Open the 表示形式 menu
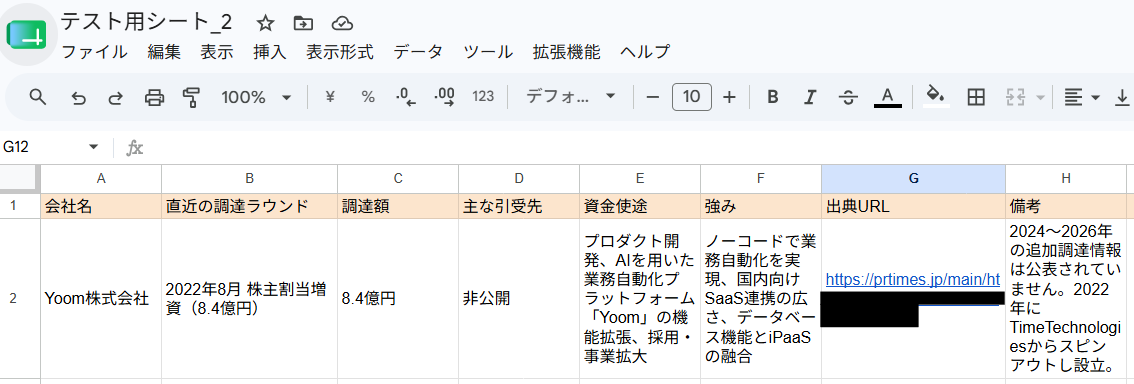1134x384 pixels. pos(340,52)
